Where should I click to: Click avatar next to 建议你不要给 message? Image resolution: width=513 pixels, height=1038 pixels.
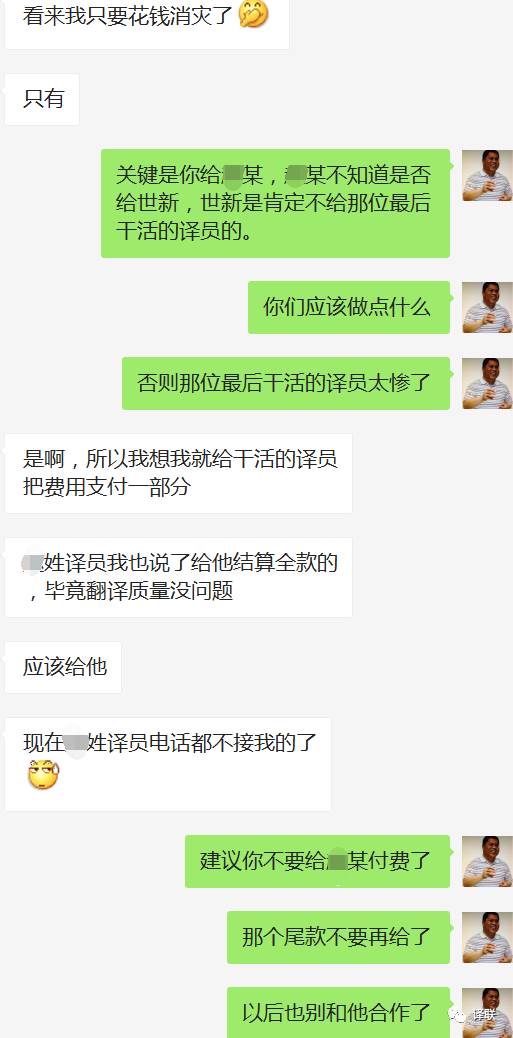[x=487, y=861]
